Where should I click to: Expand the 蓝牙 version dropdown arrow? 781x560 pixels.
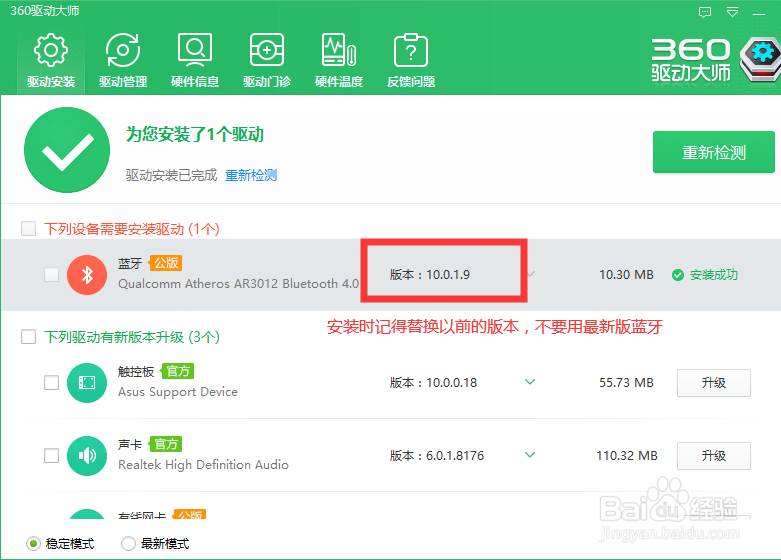[531, 274]
